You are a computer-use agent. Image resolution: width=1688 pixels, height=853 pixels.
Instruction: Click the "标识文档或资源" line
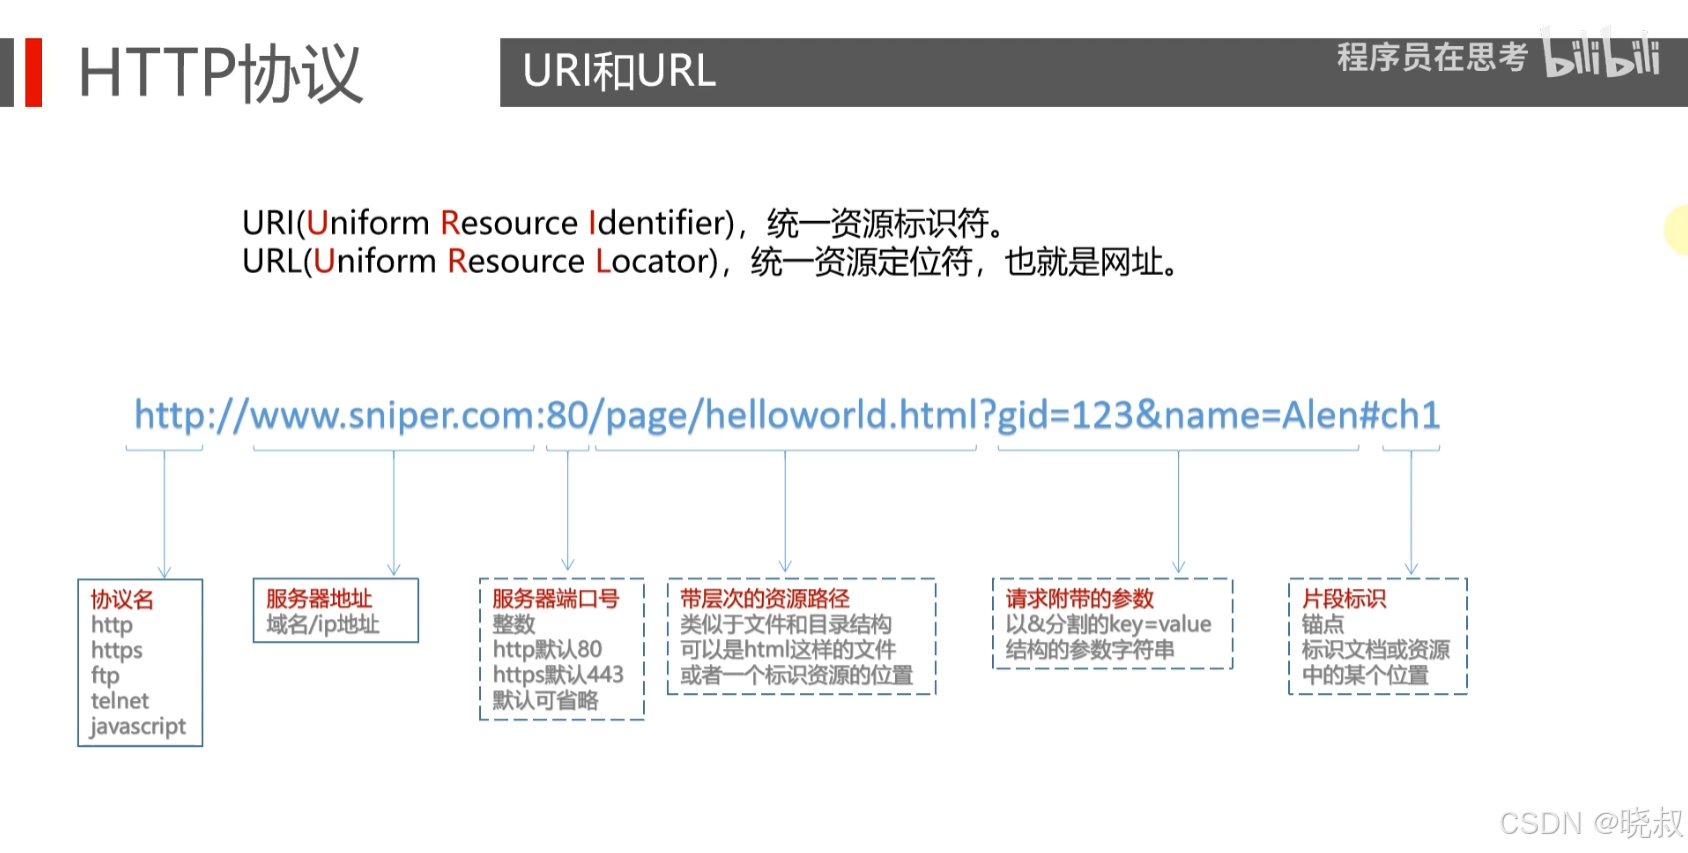pos(1375,649)
